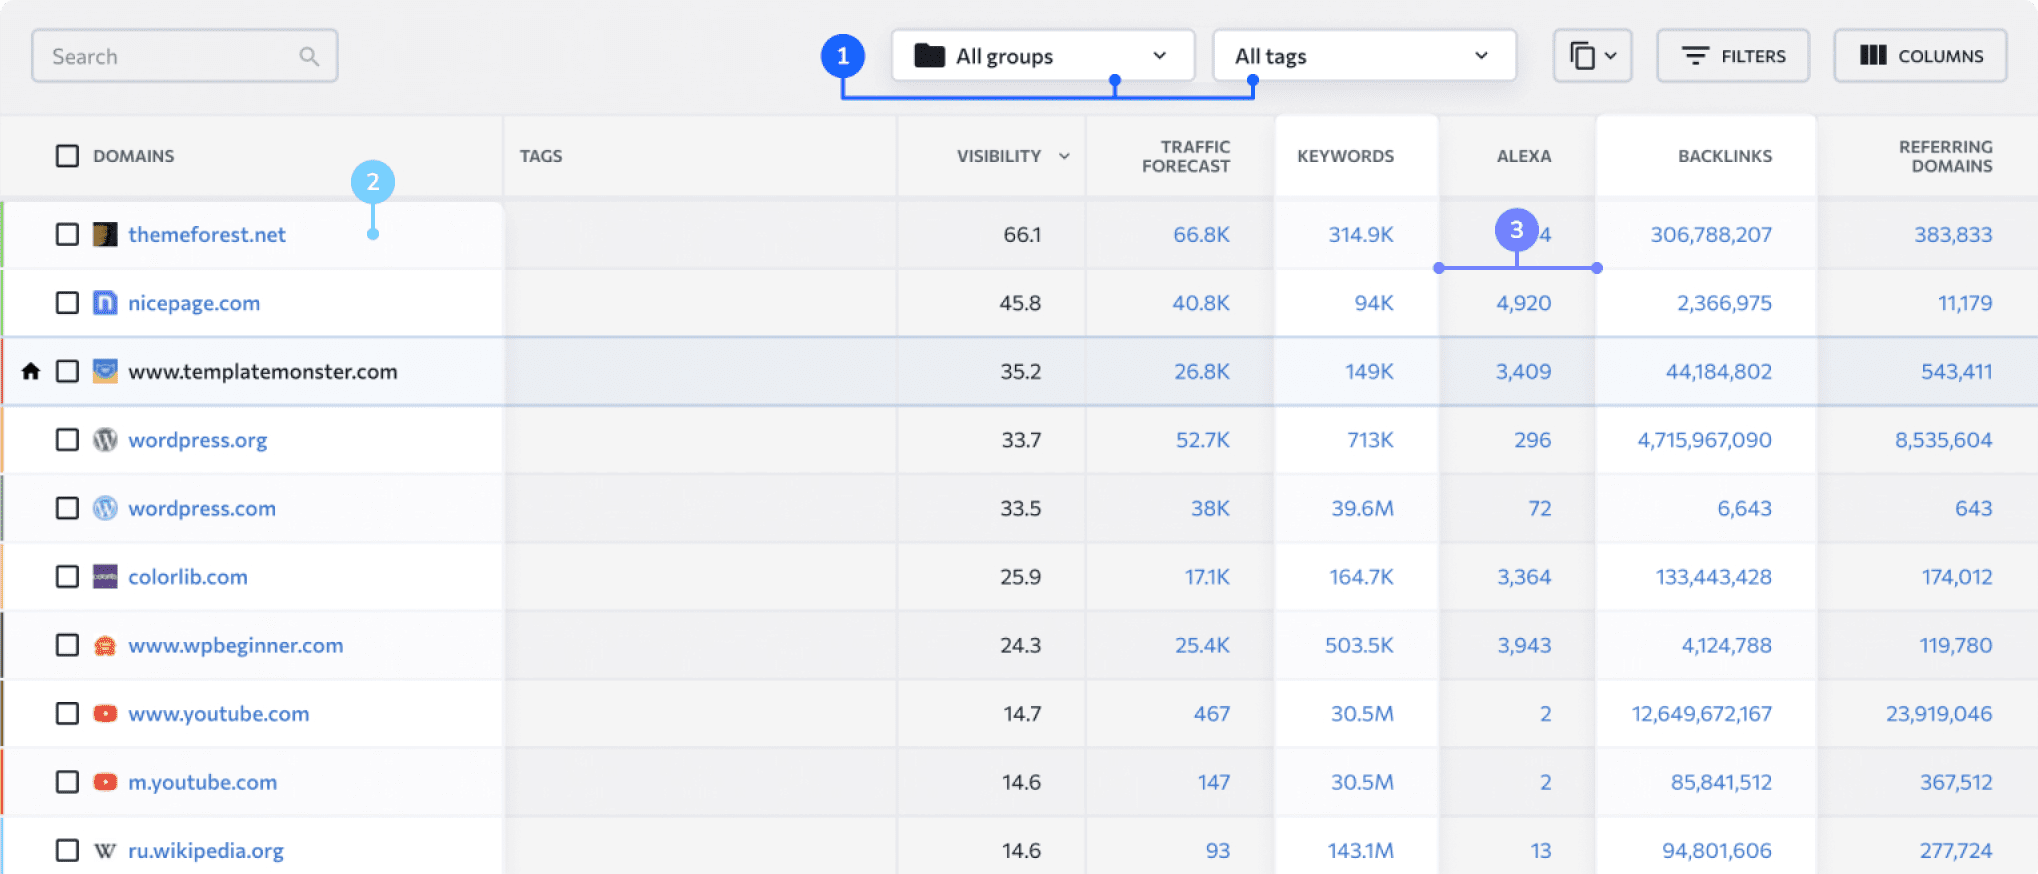Open the All groups dropdown
Screen dimensions: 2038x874
[1043, 56]
